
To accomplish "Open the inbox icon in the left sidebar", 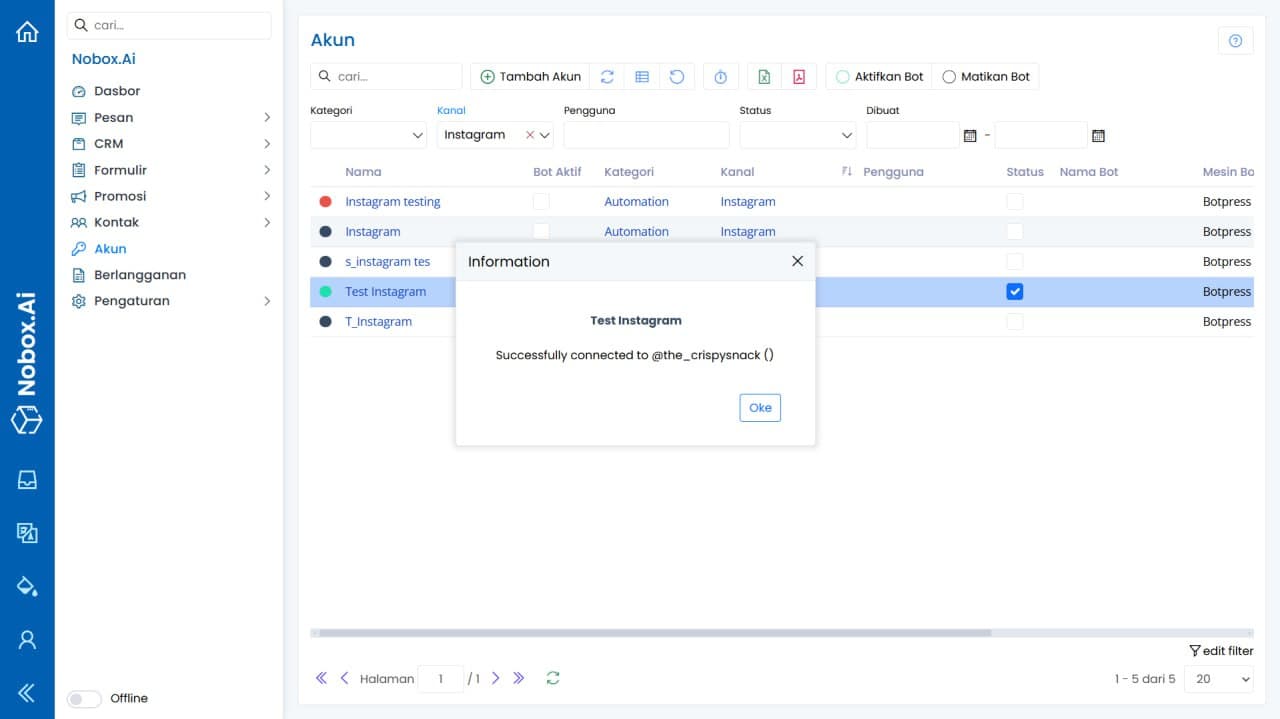I will [x=27, y=479].
